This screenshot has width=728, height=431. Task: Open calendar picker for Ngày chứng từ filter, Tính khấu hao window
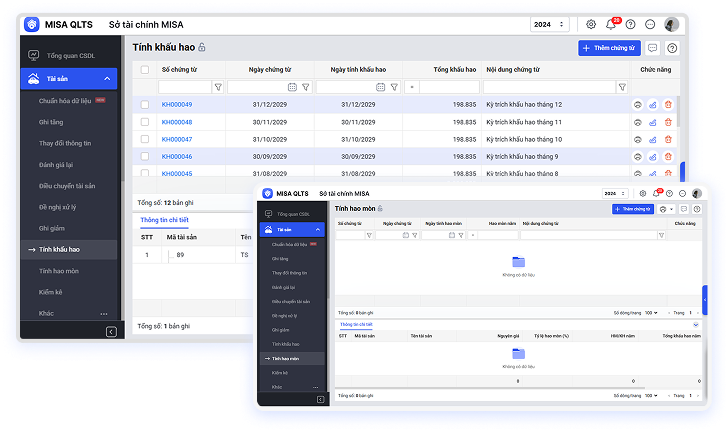click(292, 87)
